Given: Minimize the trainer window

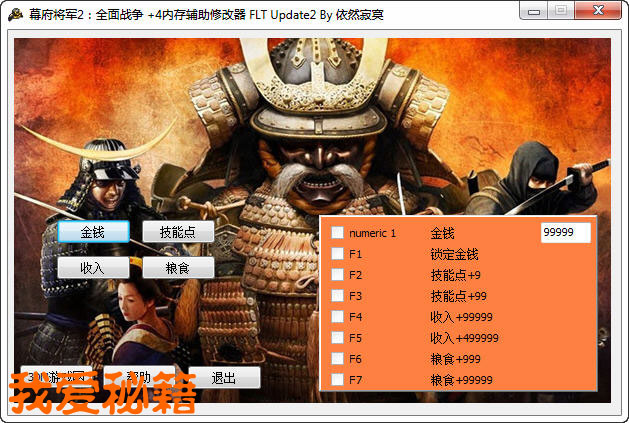Looking at the screenshot, I should click(x=533, y=11).
